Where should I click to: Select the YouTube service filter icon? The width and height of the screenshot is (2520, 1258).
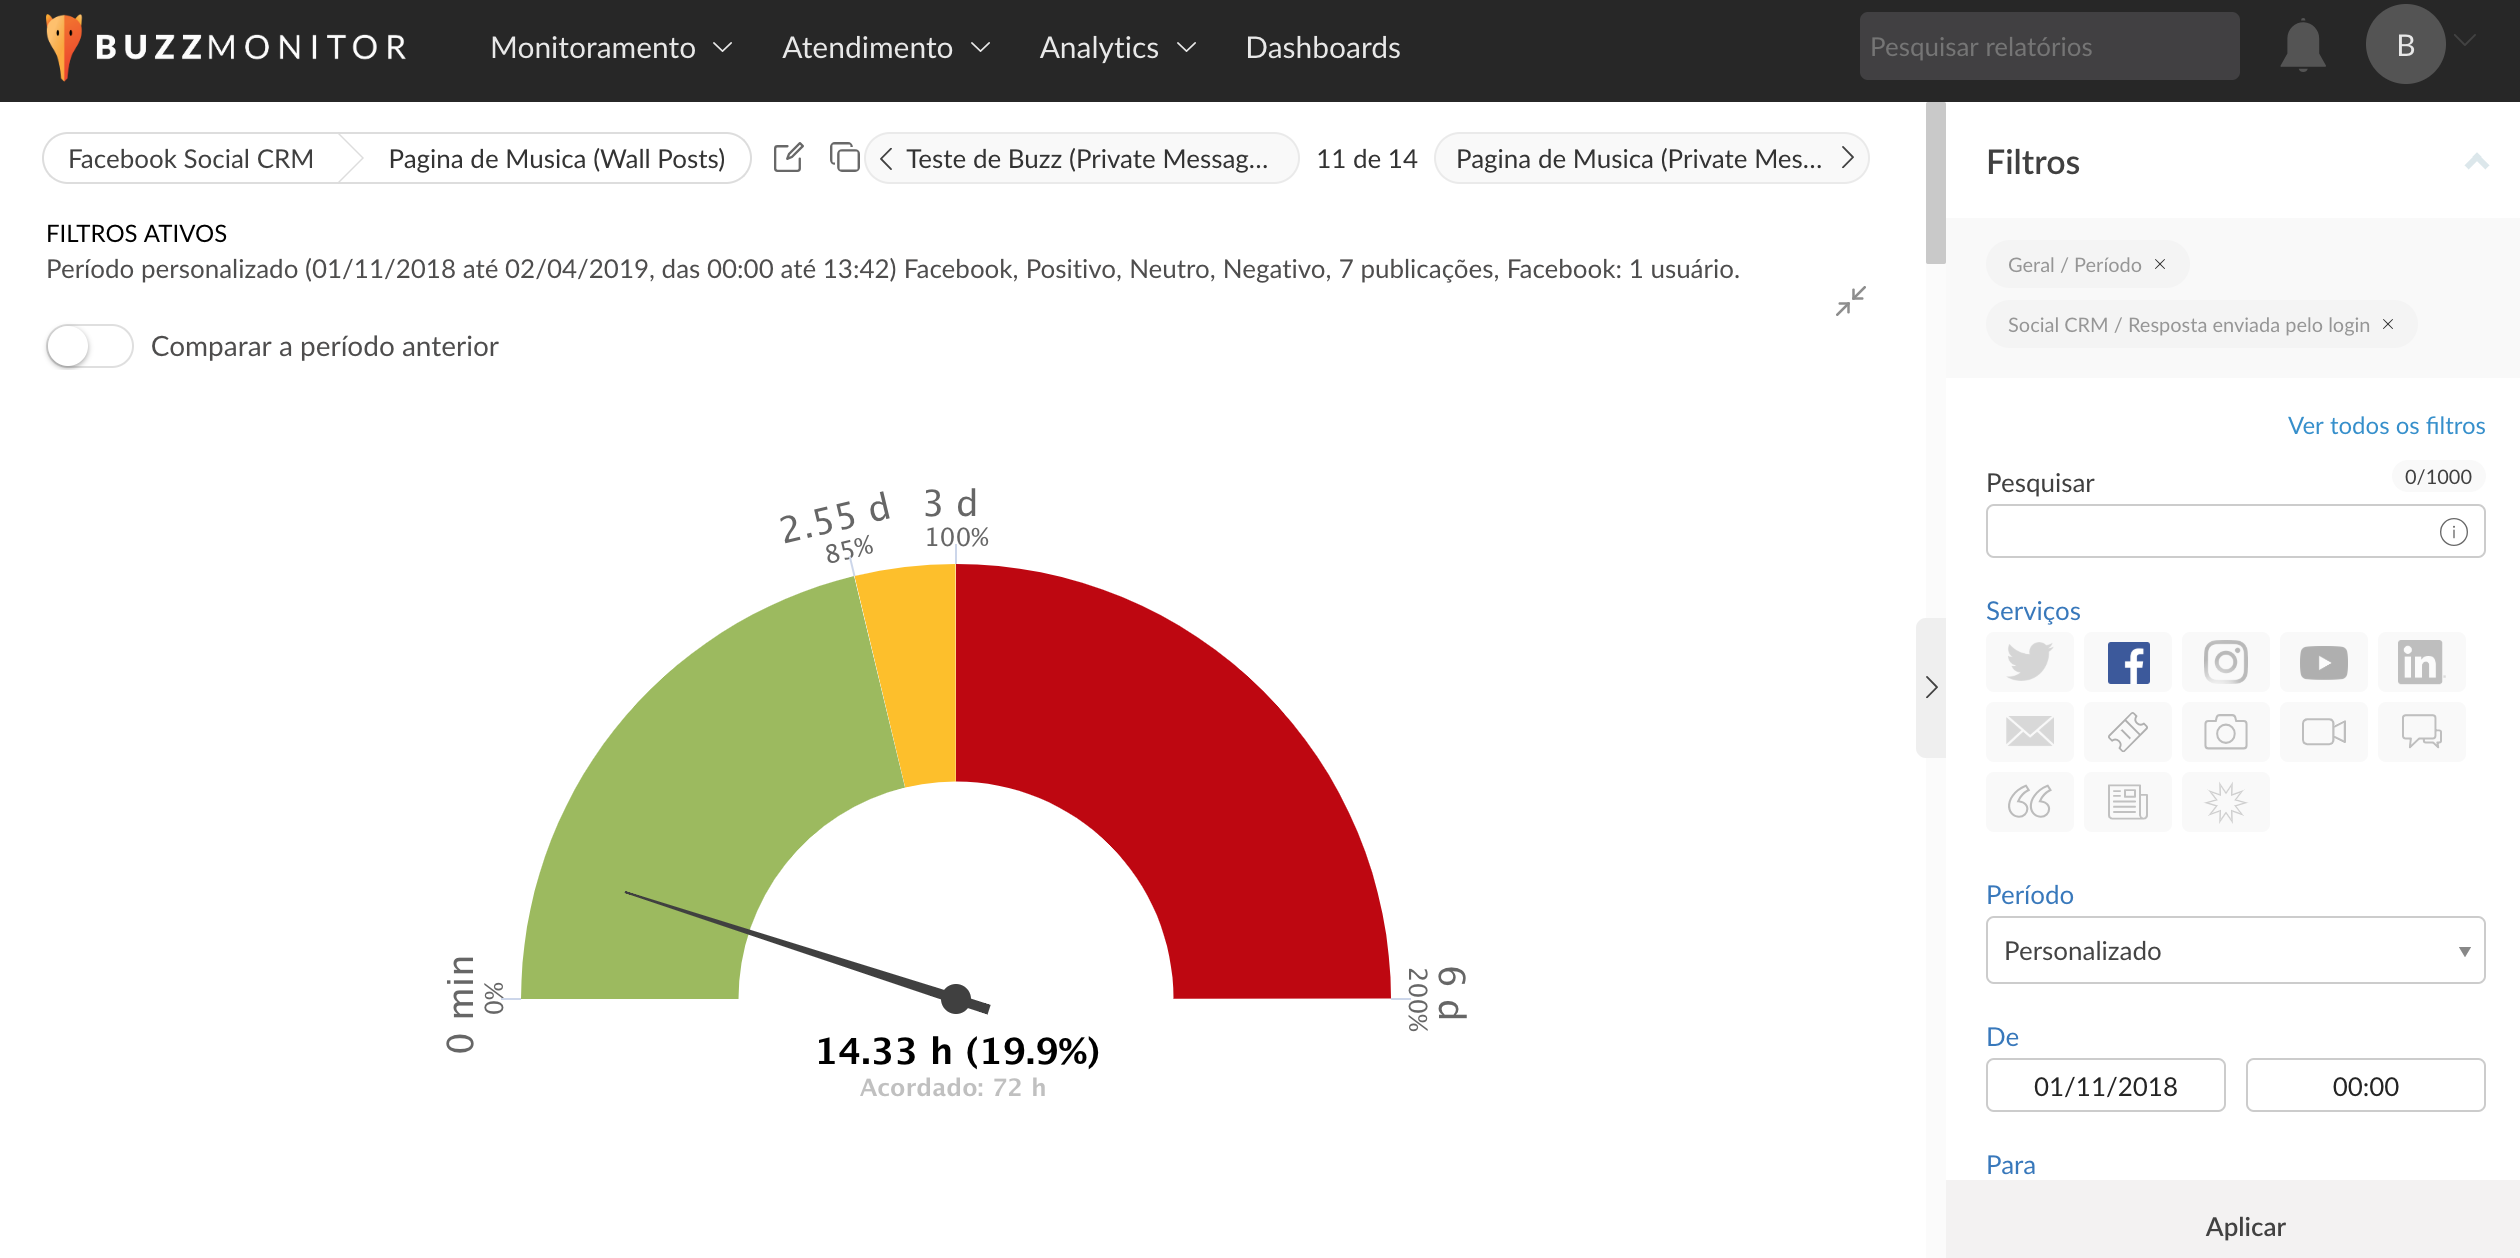click(2323, 662)
